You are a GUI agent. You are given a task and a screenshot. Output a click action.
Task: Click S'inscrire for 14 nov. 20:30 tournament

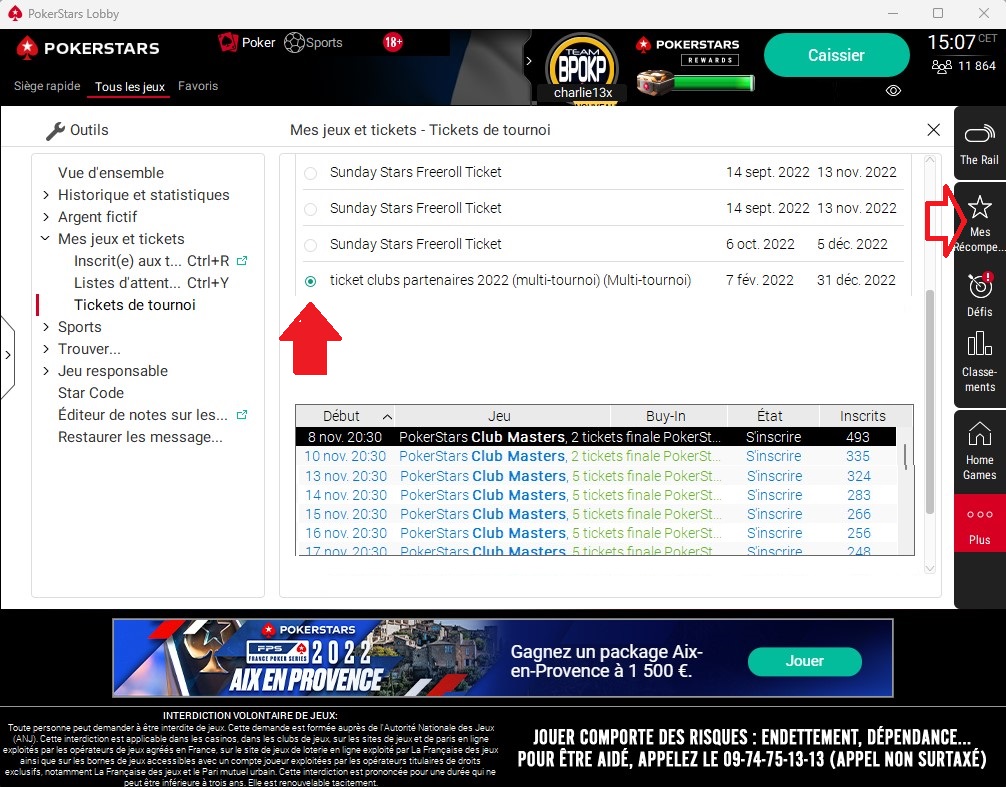coord(774,495)
